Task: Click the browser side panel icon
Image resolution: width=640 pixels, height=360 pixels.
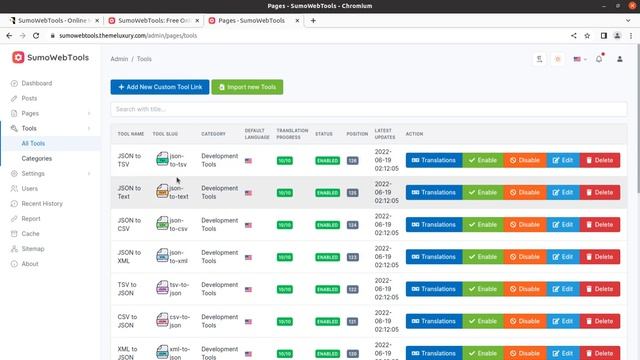Action: pos(604,36)
